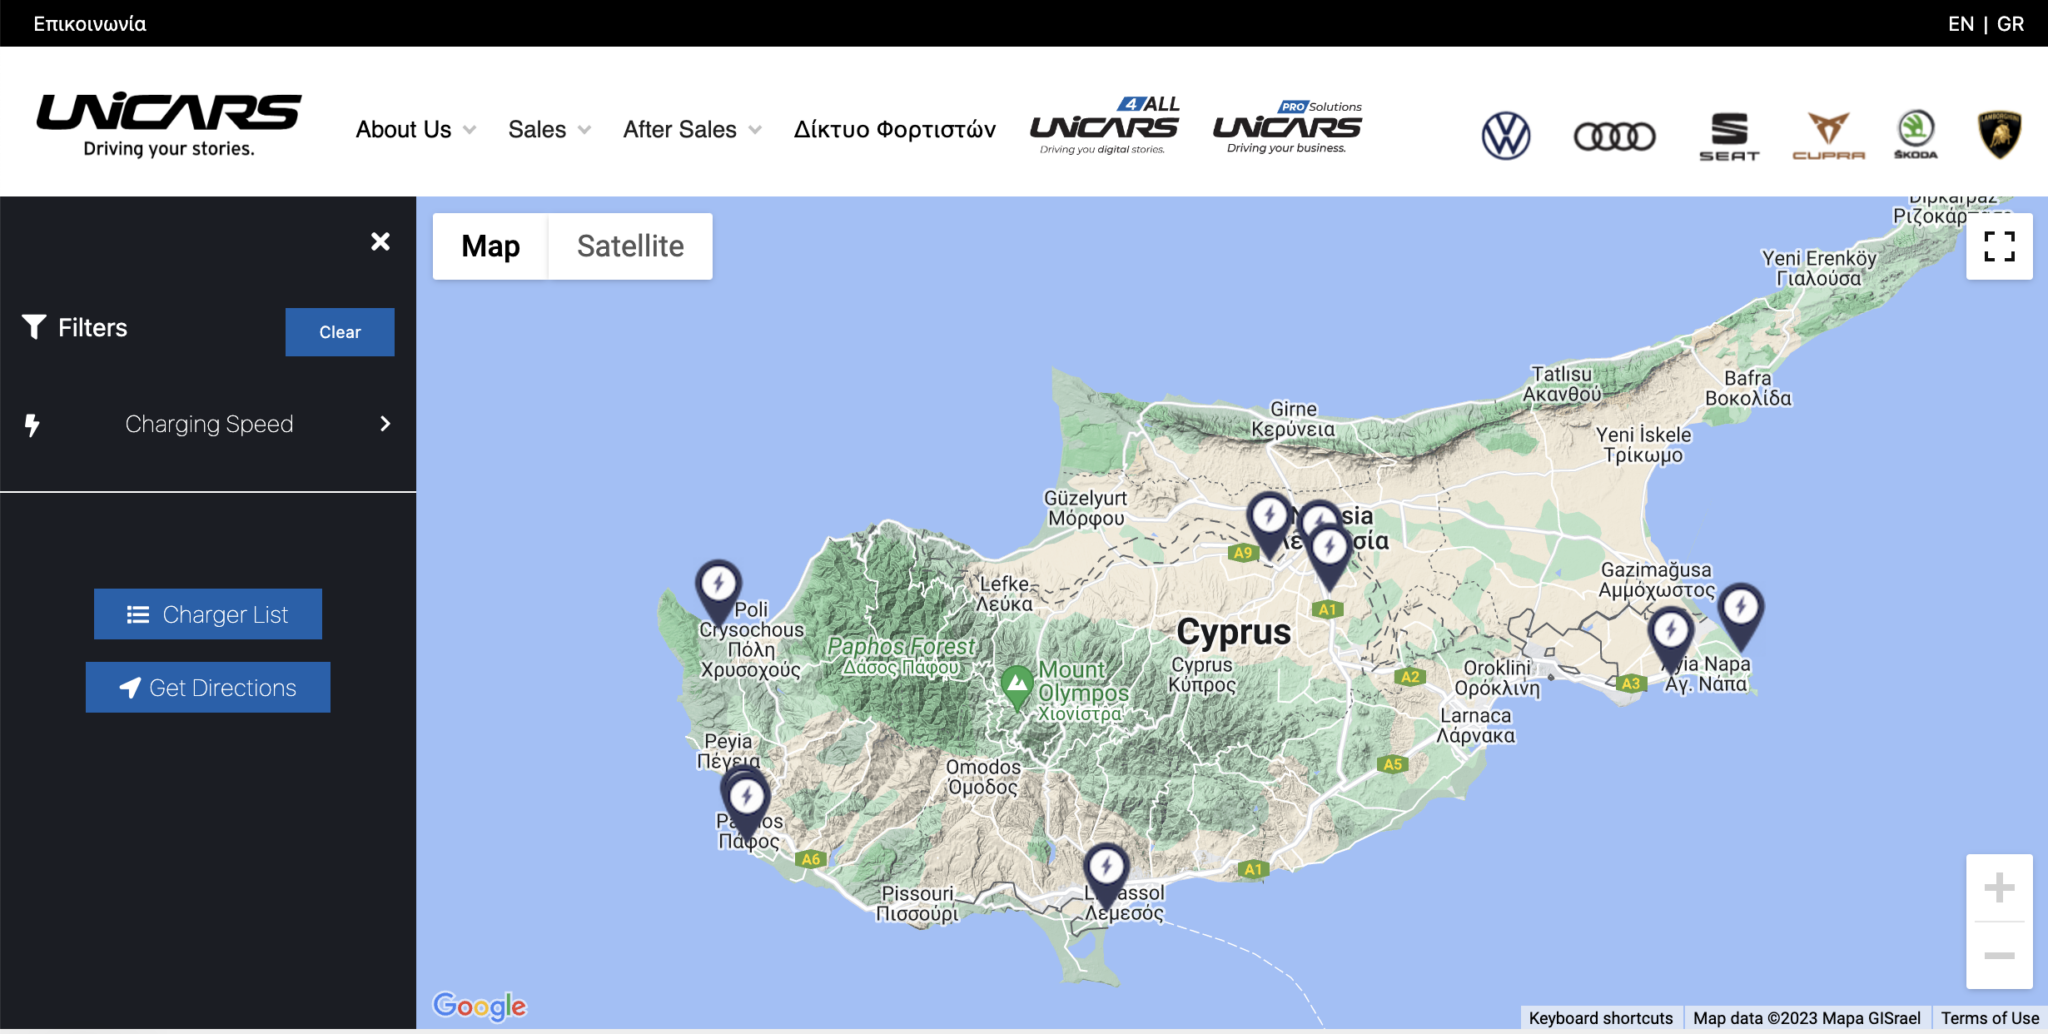Select the Skoda brand logo
The image size is (2048, 1034).
[x=1915, y=134]
